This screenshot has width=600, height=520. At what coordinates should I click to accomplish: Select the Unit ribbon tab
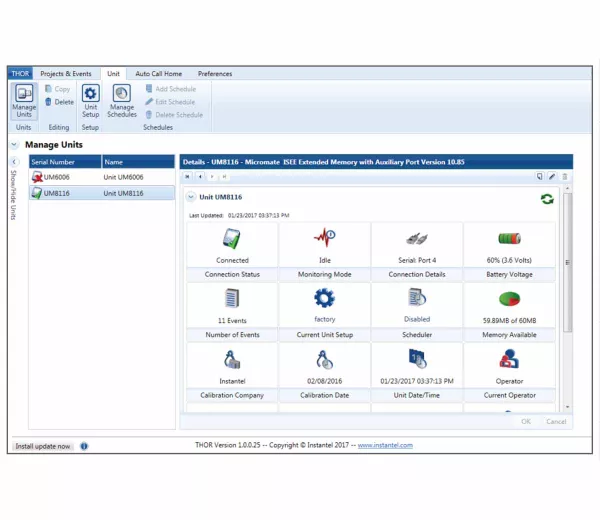pos(113,73)
